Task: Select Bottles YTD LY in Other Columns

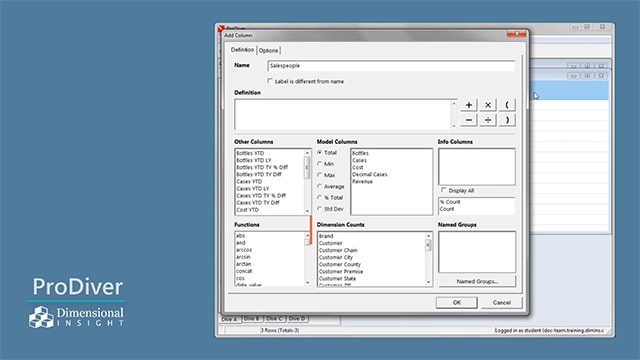Action: point(253,160)
